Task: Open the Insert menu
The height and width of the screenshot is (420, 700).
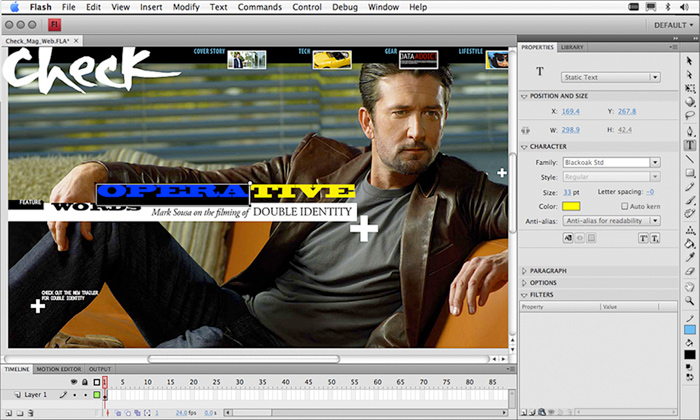Action: [151, 7]
